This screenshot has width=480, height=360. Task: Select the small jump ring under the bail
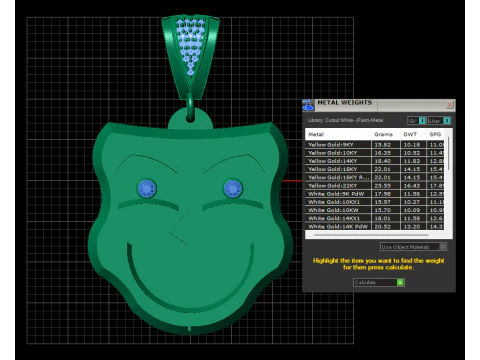click(x=190, y=108)
